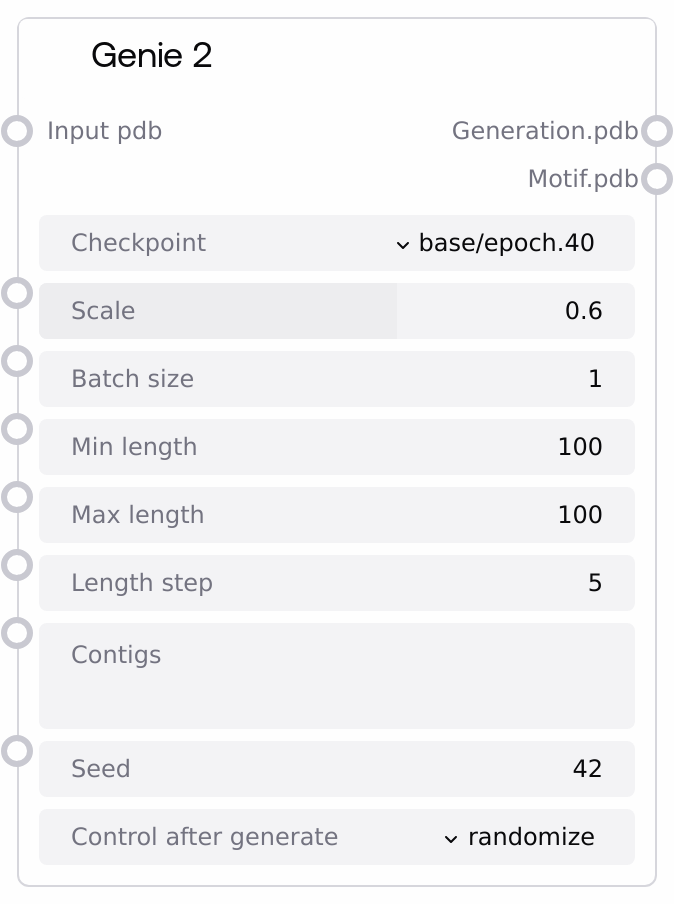
Task: Click the Seed value field
Action: [x=336, y=769]
